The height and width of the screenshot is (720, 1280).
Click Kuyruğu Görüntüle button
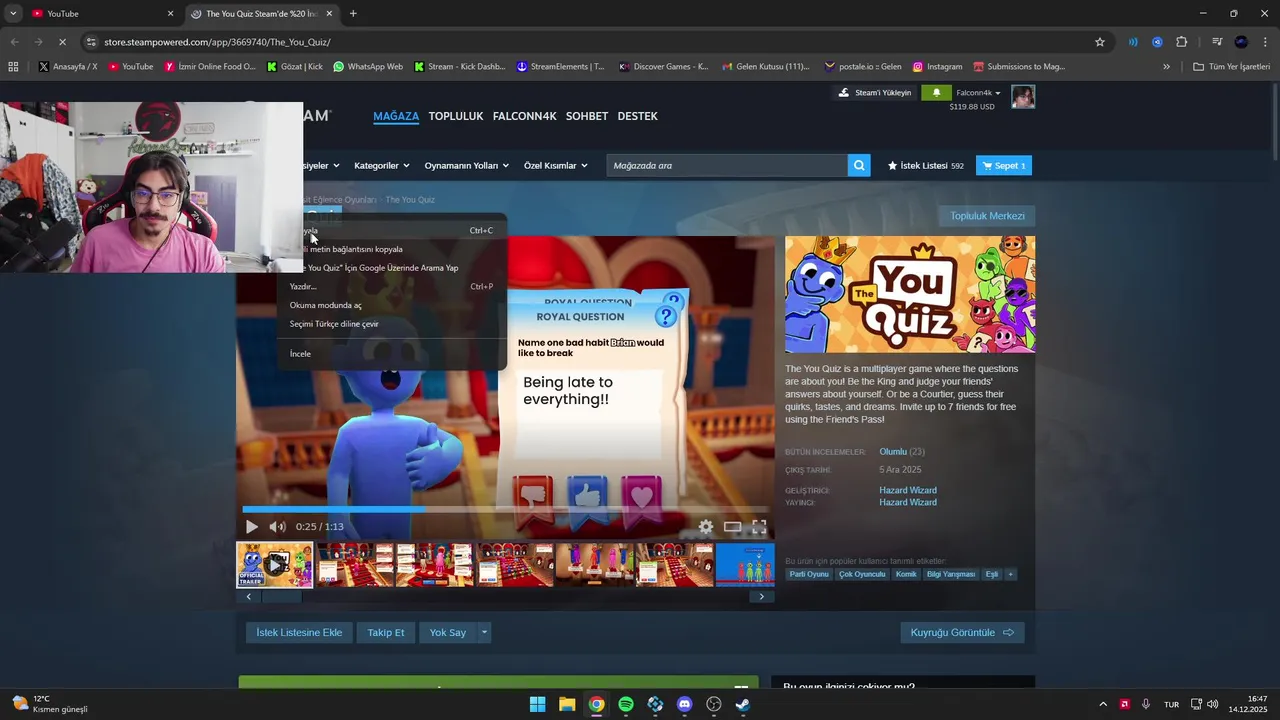tap(962, 632)
